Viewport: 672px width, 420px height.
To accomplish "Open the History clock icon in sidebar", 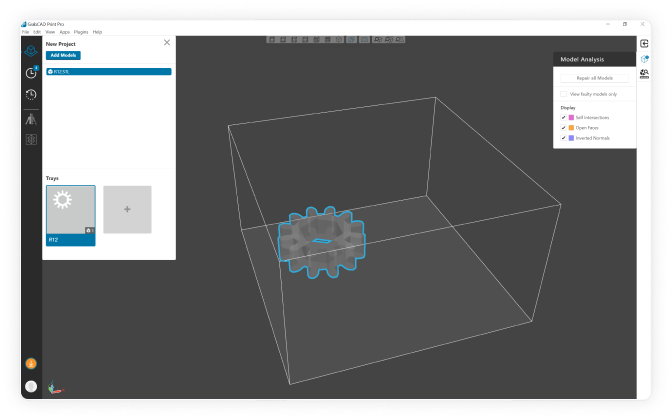I will (31, 95).
